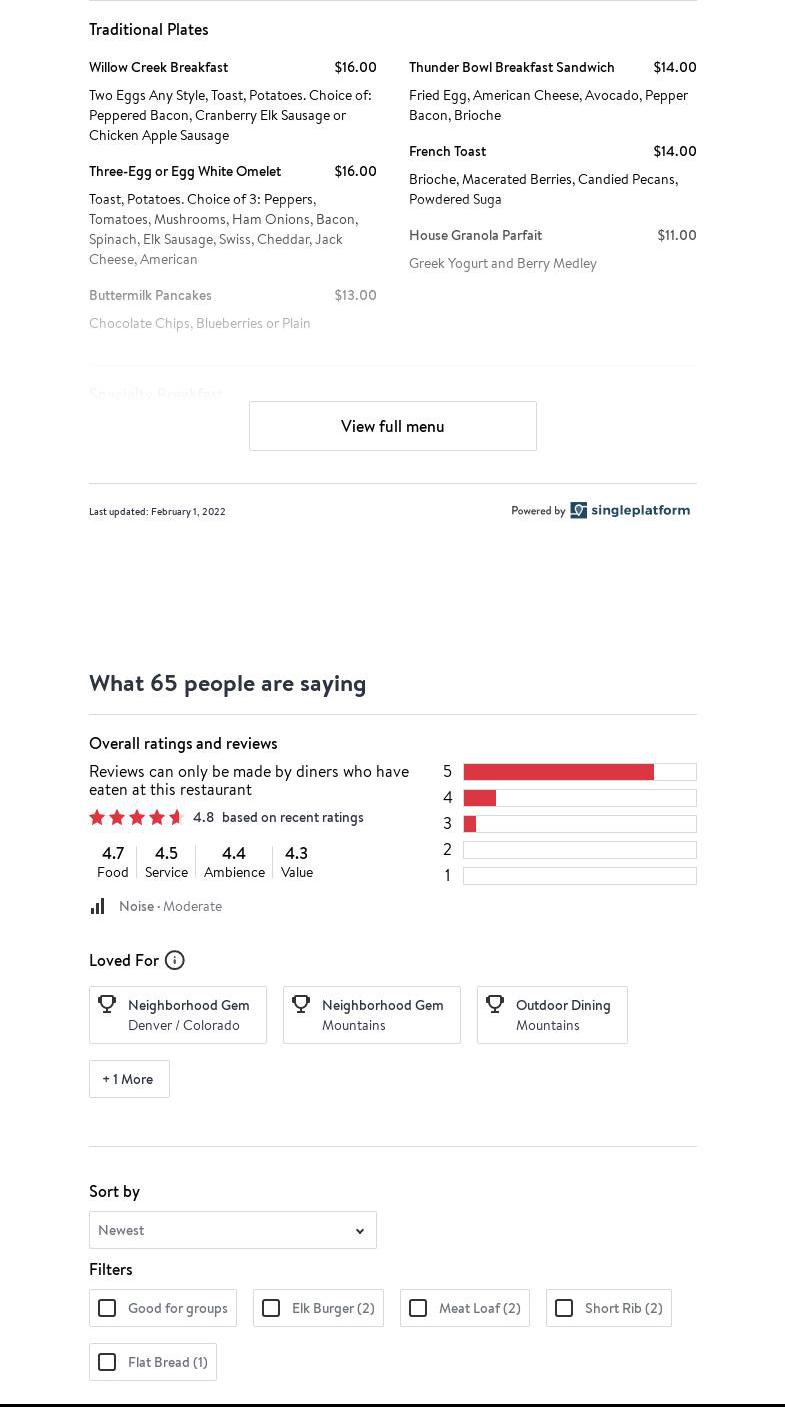785x1407 pixels.
Task: Filter reviews by 5-star rating bar
Action: [579, 772]
